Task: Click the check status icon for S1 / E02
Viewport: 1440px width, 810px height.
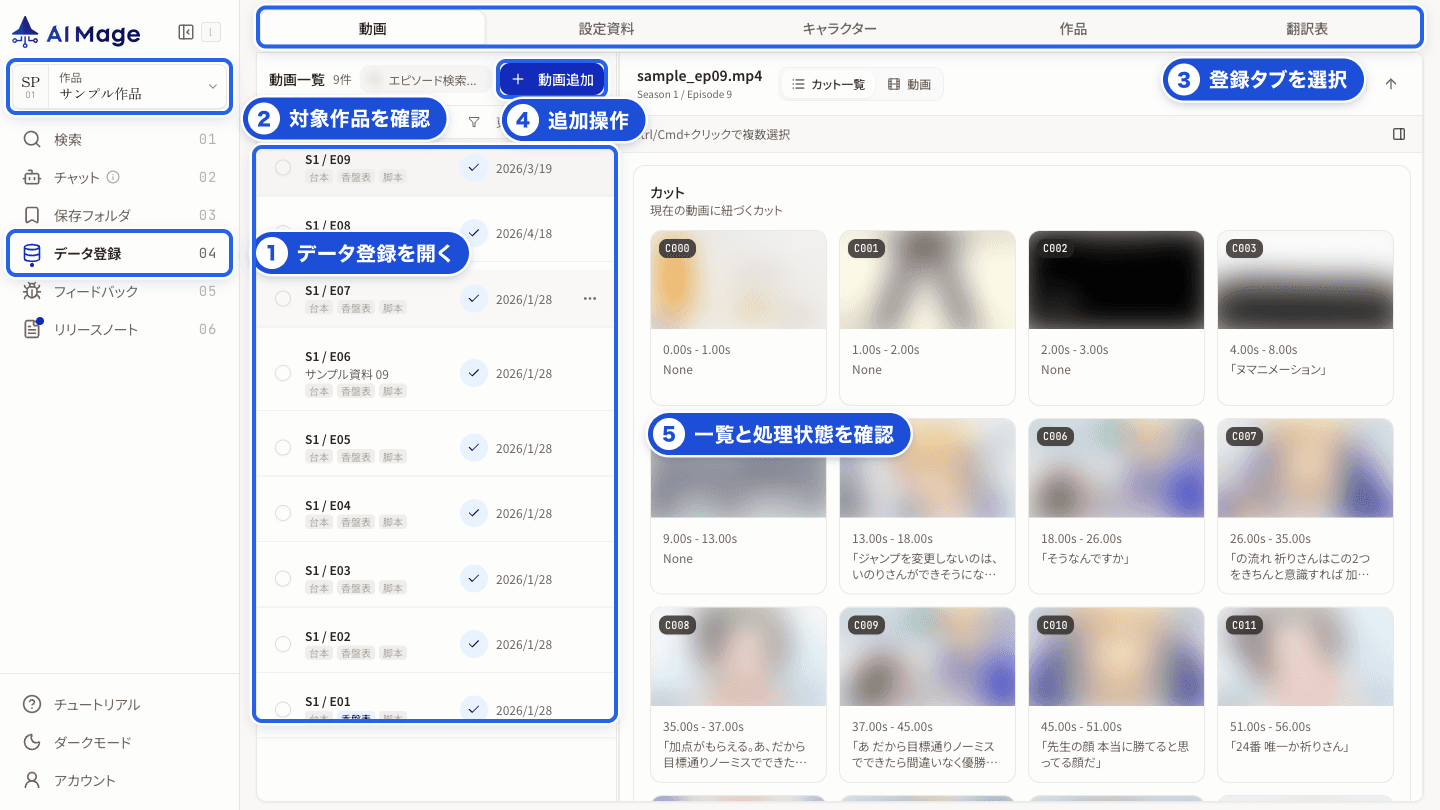Action: tap(474, 644)
